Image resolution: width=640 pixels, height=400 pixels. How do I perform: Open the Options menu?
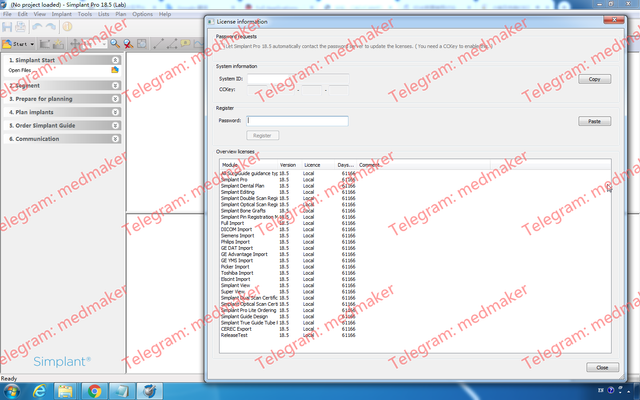pyautogui.click(x=142, y=14)
